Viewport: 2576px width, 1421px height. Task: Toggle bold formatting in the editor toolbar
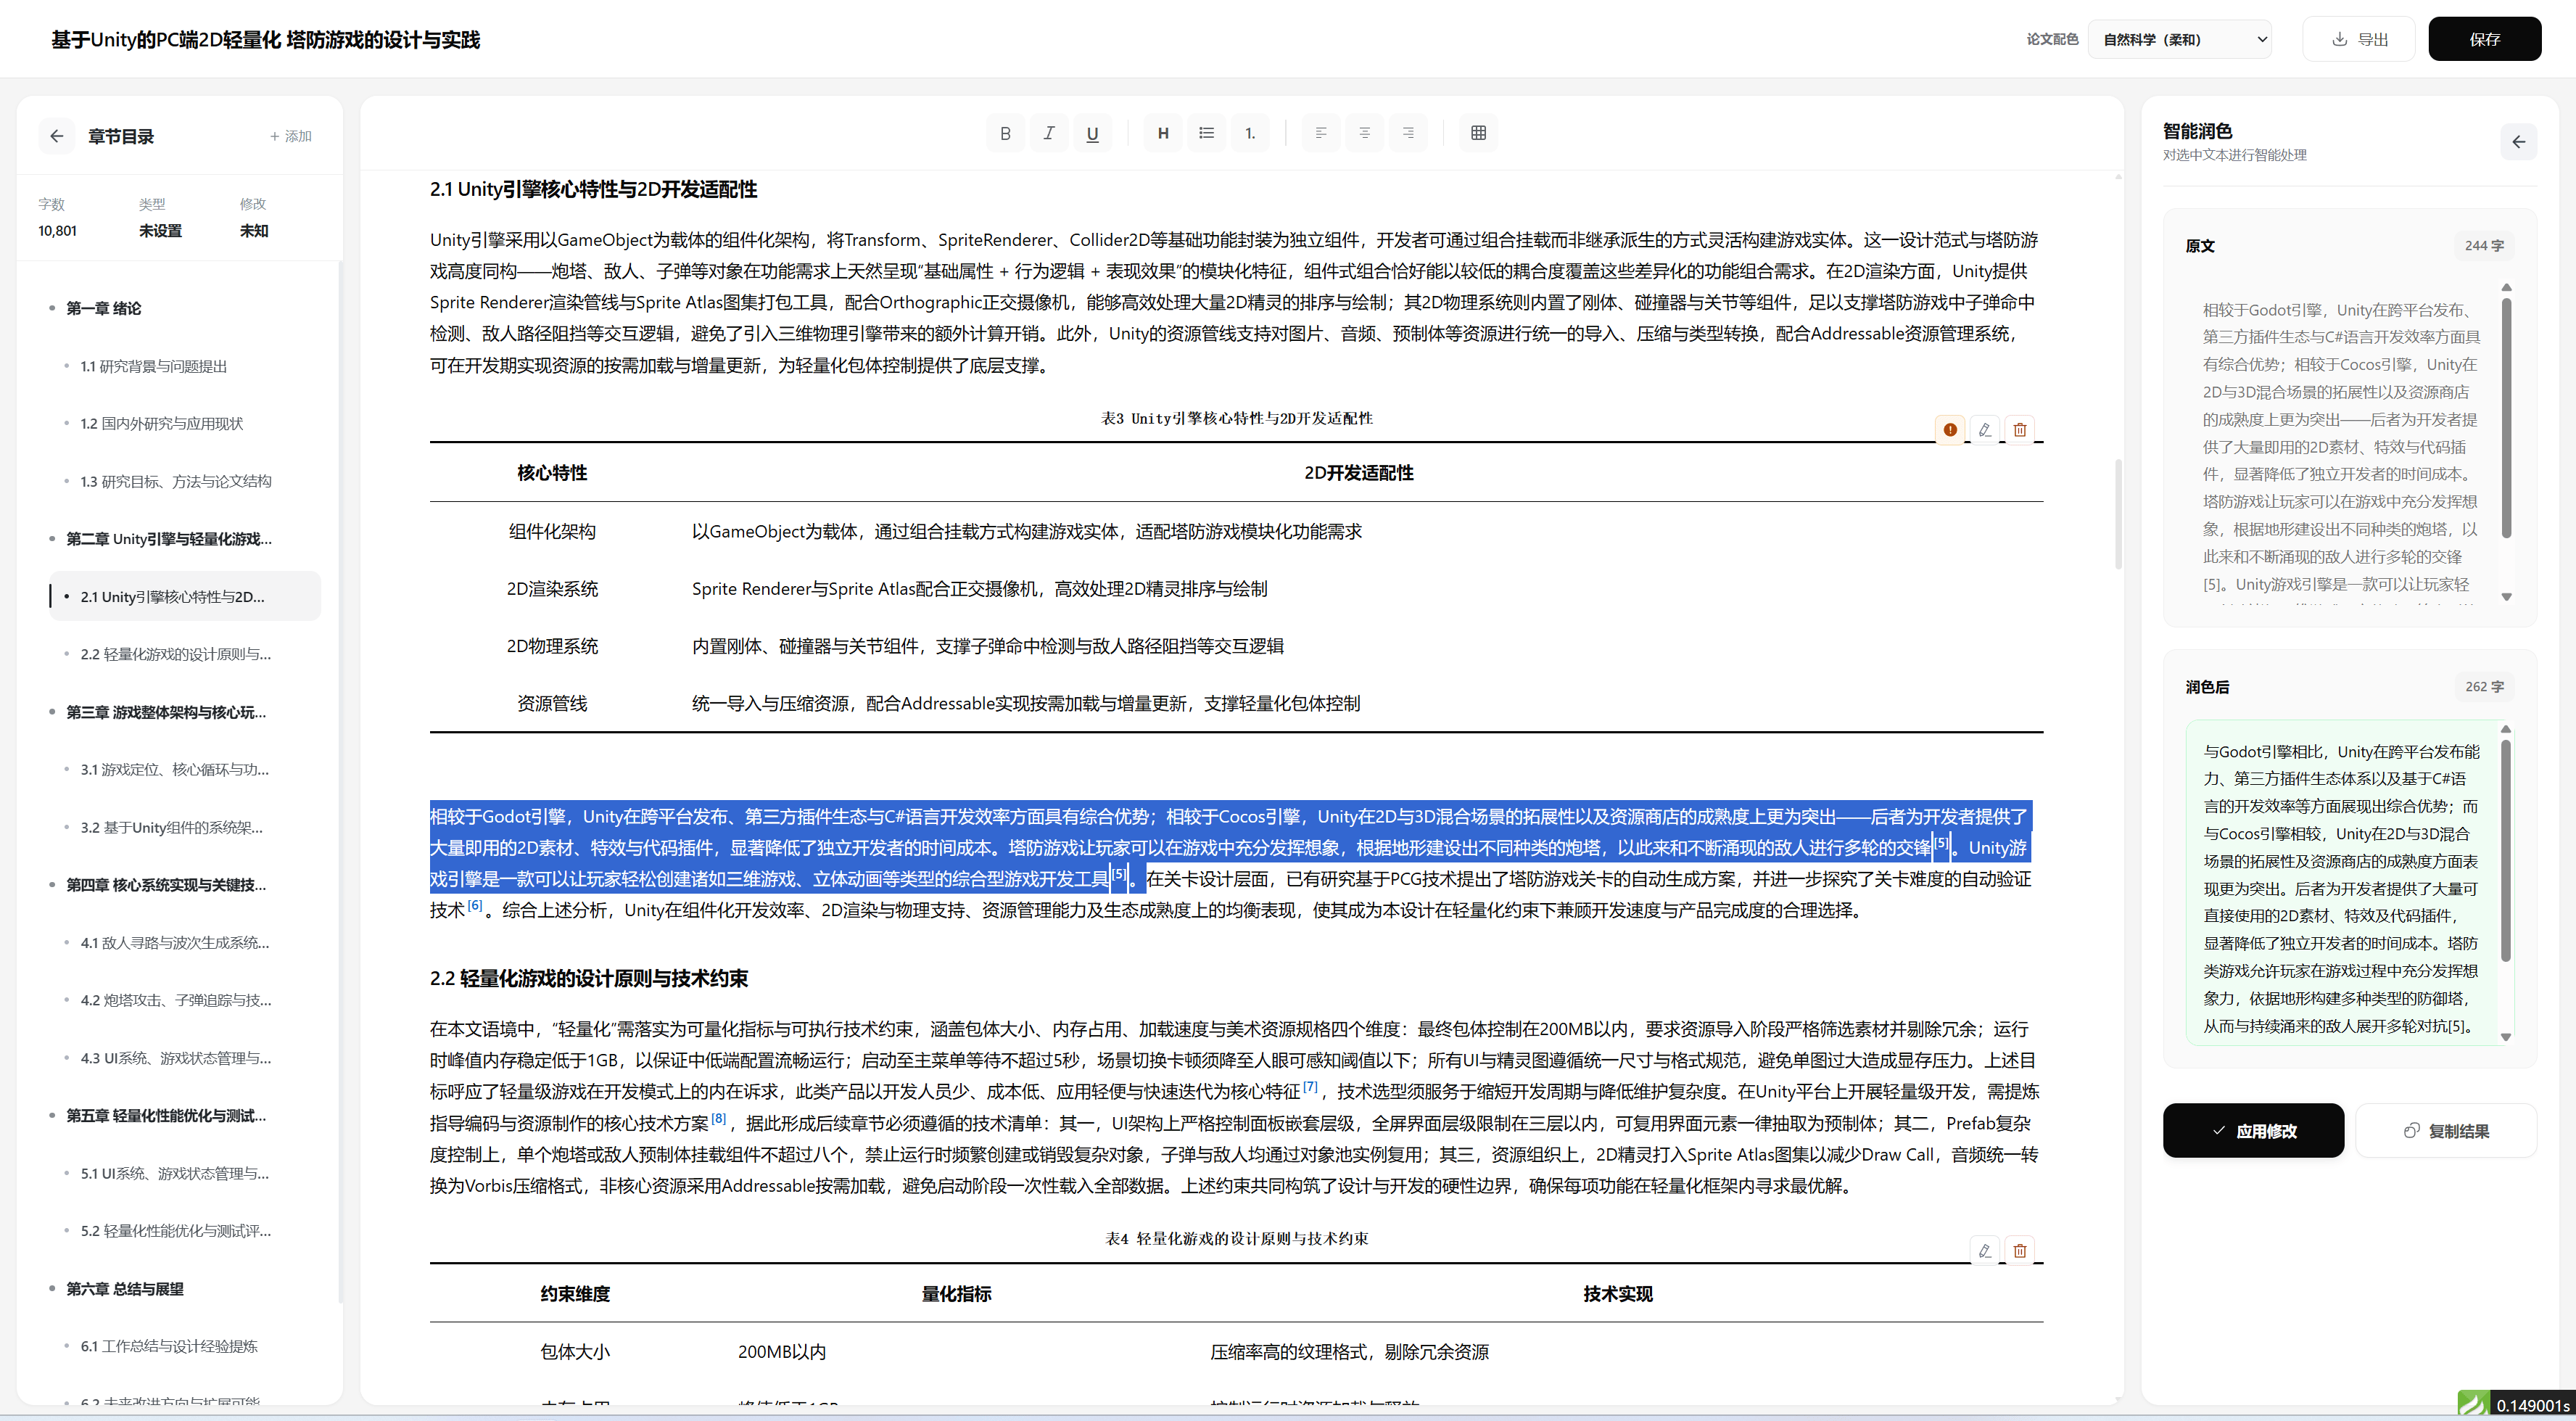[1005, 133]
